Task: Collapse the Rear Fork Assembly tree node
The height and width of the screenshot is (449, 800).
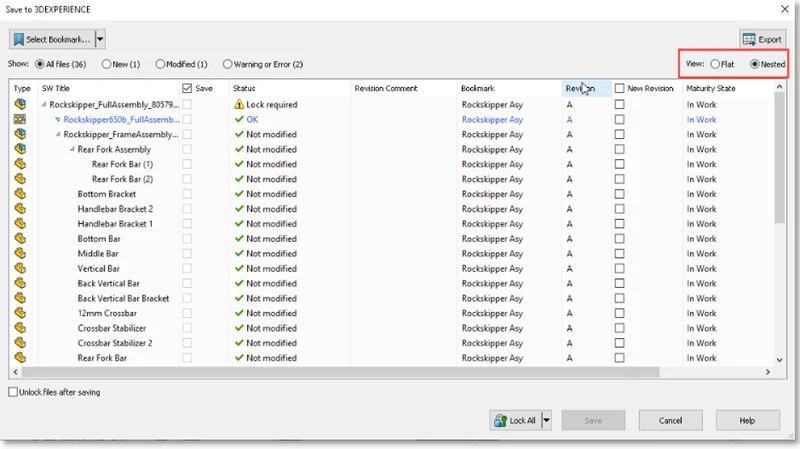Action: click(x=72, y=149)
